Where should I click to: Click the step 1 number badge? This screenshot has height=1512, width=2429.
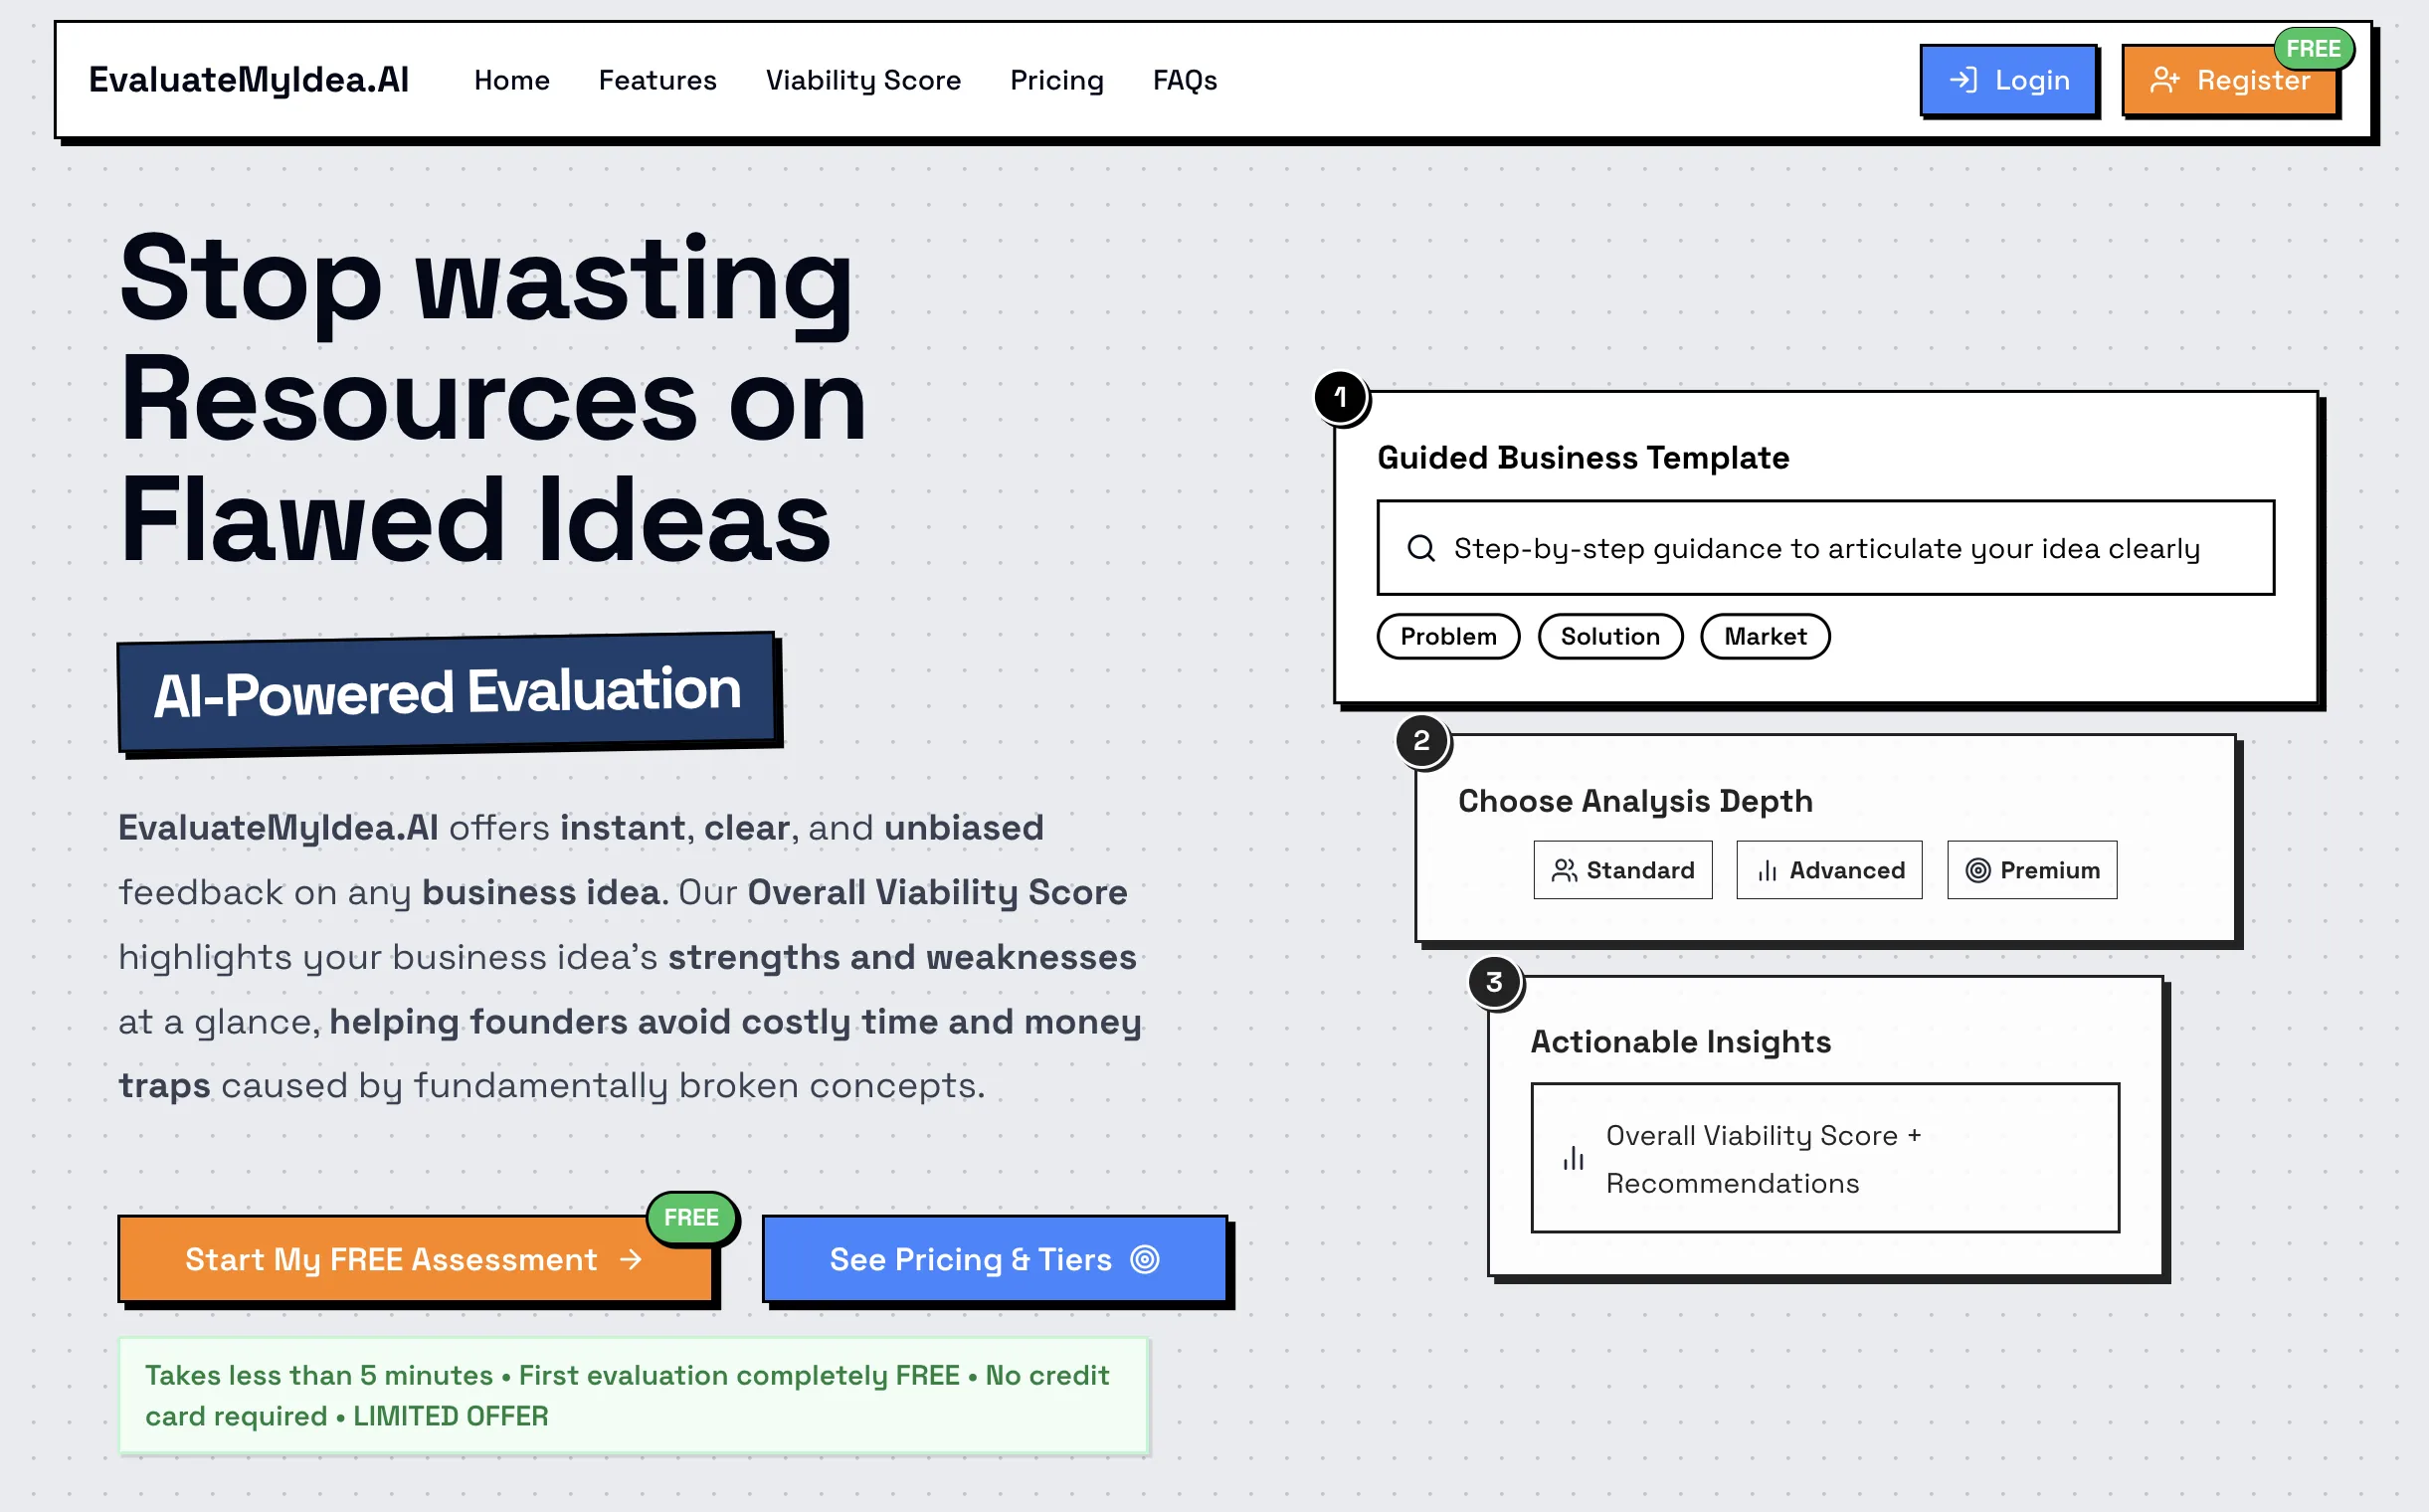click(1340, 398)
